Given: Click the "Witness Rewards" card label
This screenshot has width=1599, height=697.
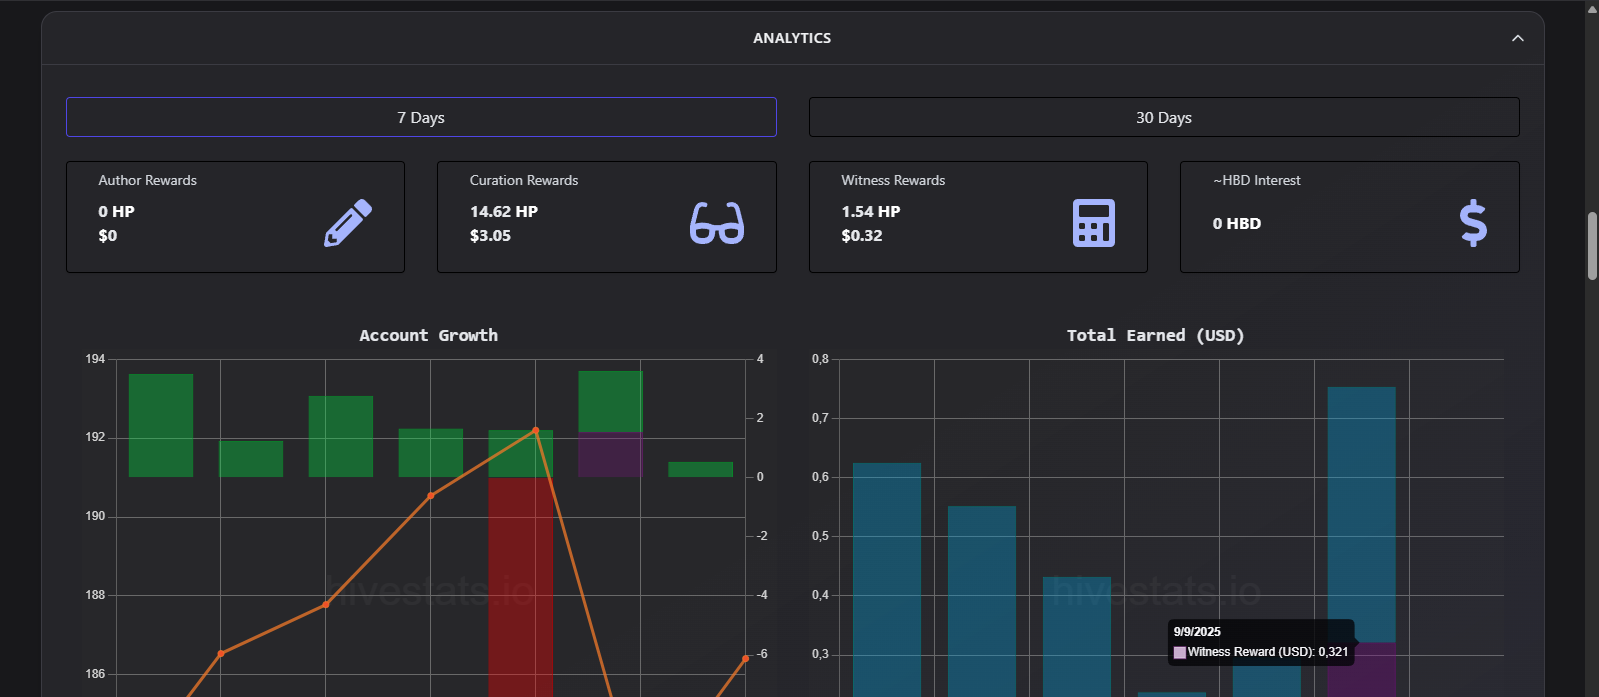Looking at the screenshot, I should tap(893, 180).
